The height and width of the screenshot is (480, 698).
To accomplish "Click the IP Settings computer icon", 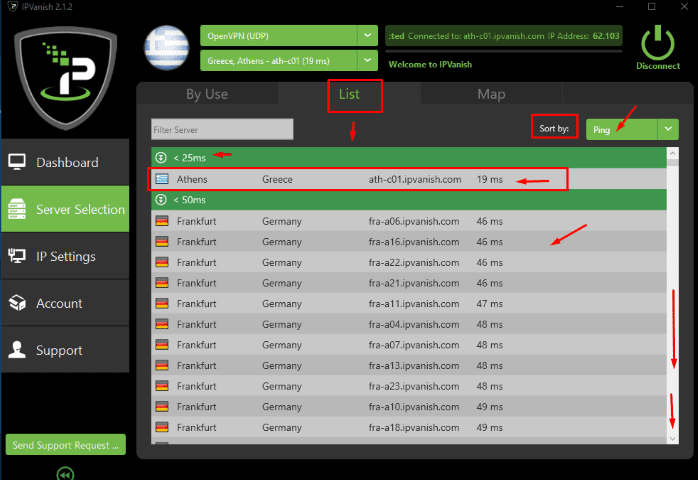I will point(17,256).
